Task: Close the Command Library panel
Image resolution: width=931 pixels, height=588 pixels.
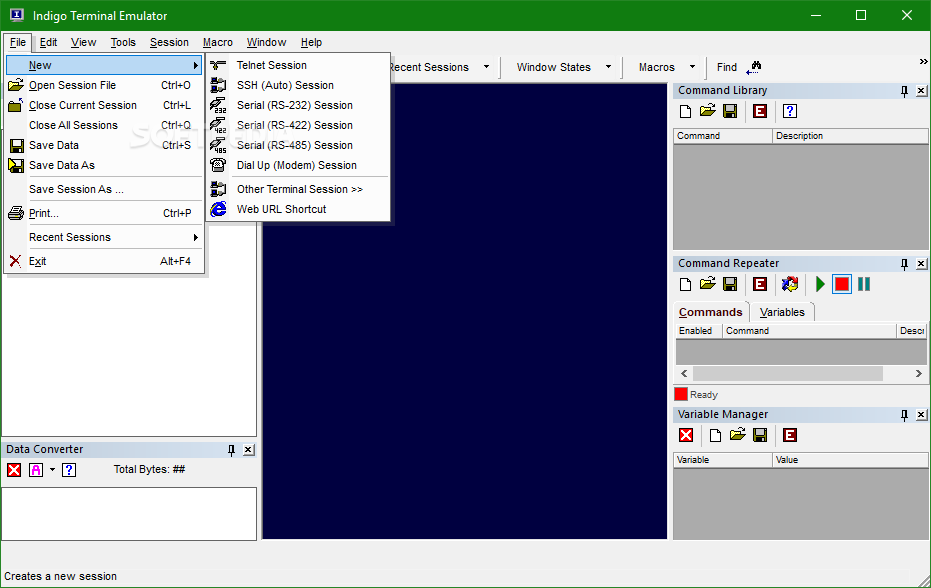Action: pos(921,91)
